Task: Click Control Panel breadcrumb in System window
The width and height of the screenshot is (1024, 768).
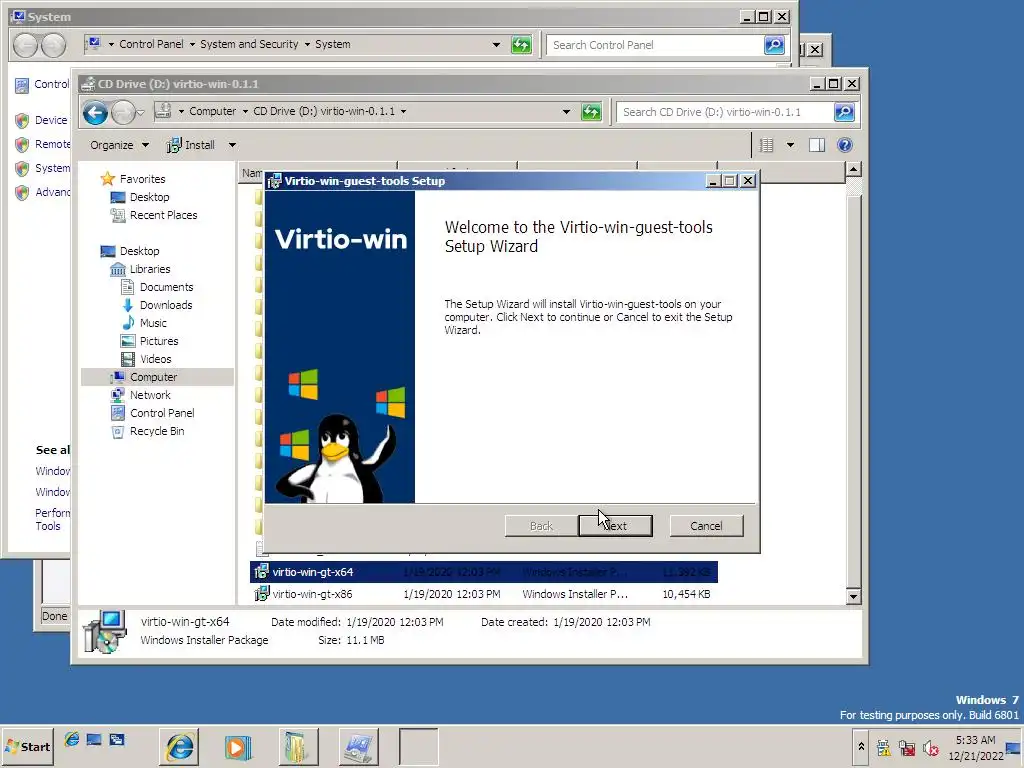Action: (151, 44)
